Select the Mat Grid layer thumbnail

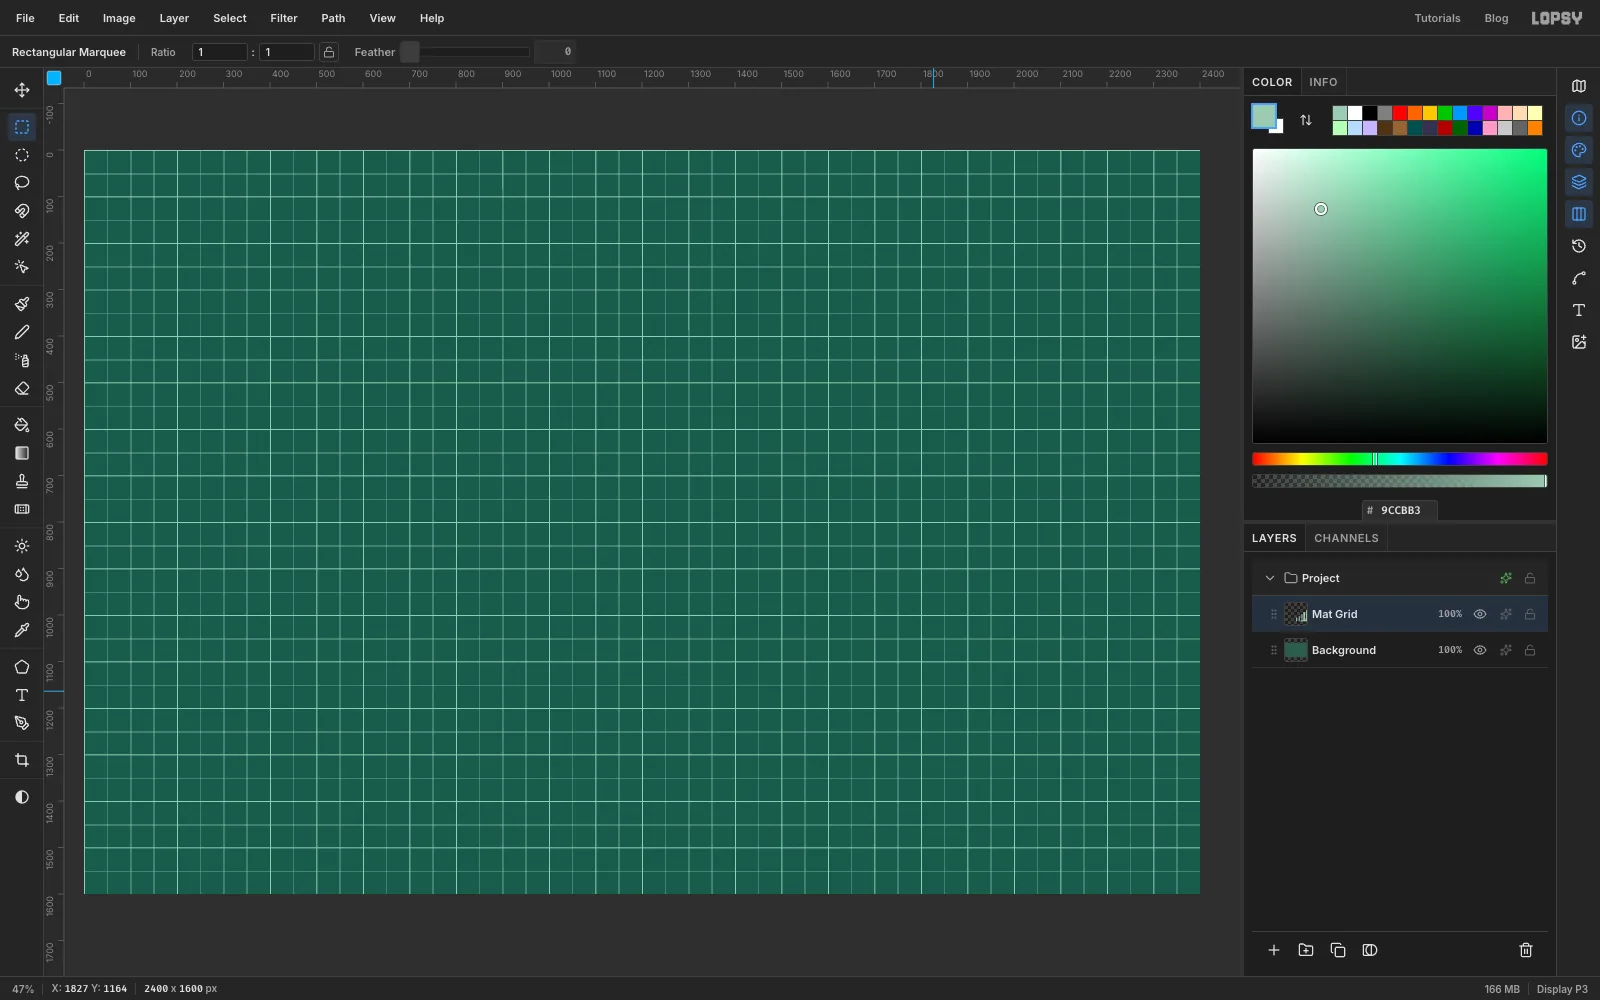[x=1296, y=614]
